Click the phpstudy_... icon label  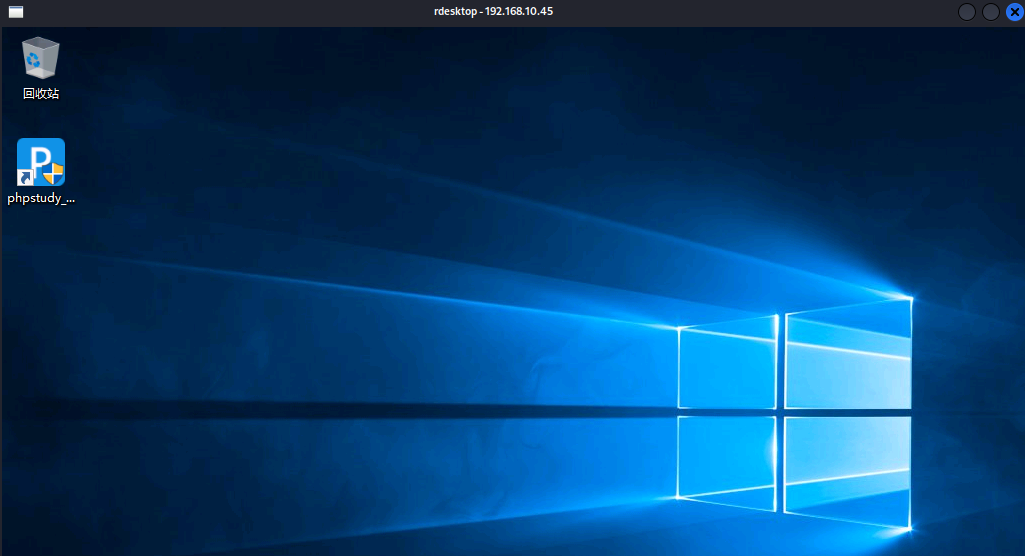point(41,198)
